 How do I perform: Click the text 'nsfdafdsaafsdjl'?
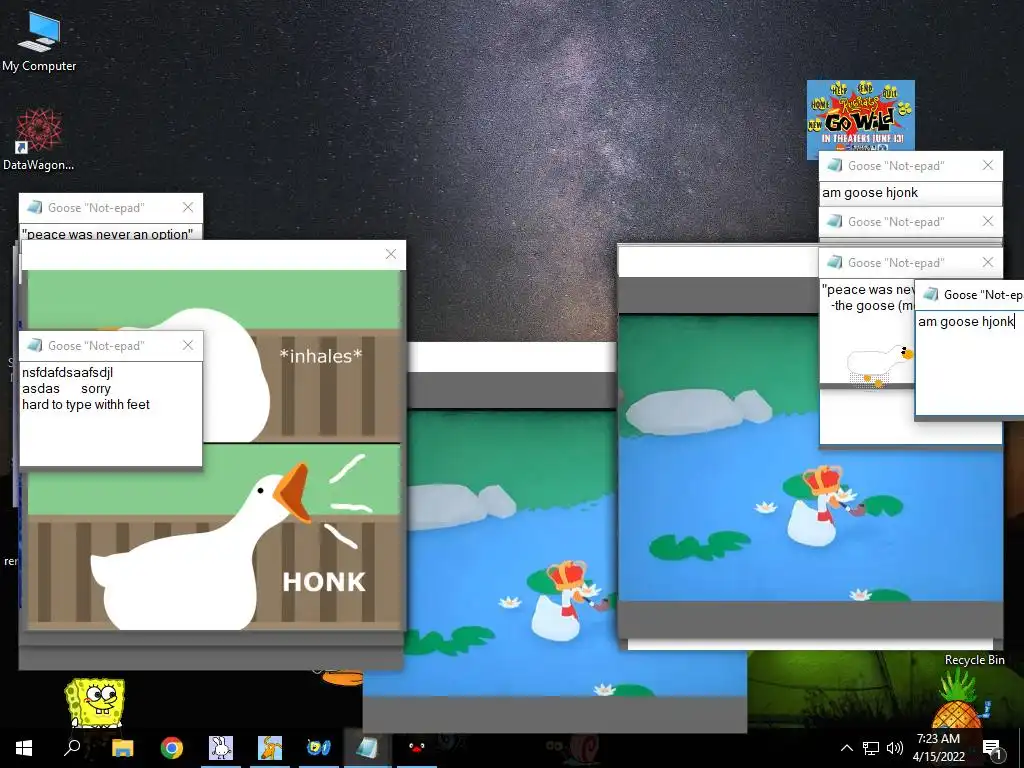click(x=67, y=373)
